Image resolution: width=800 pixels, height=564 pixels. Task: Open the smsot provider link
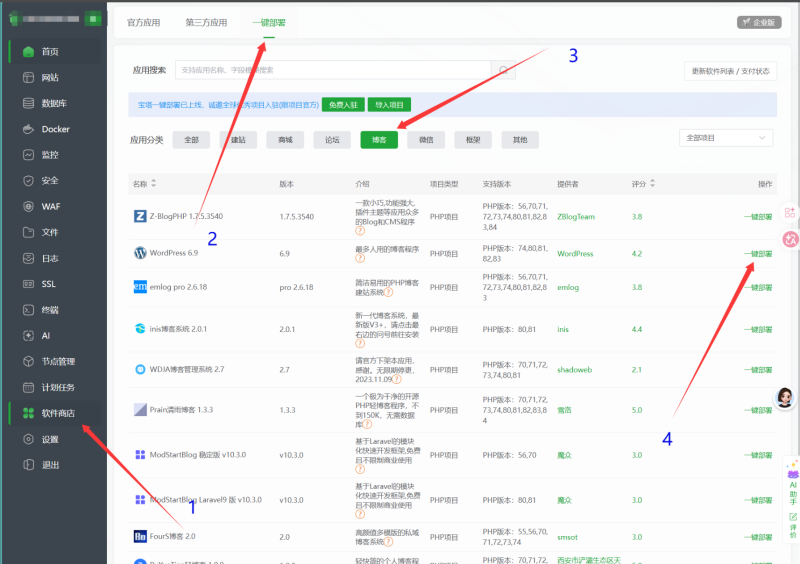point(567,537)
